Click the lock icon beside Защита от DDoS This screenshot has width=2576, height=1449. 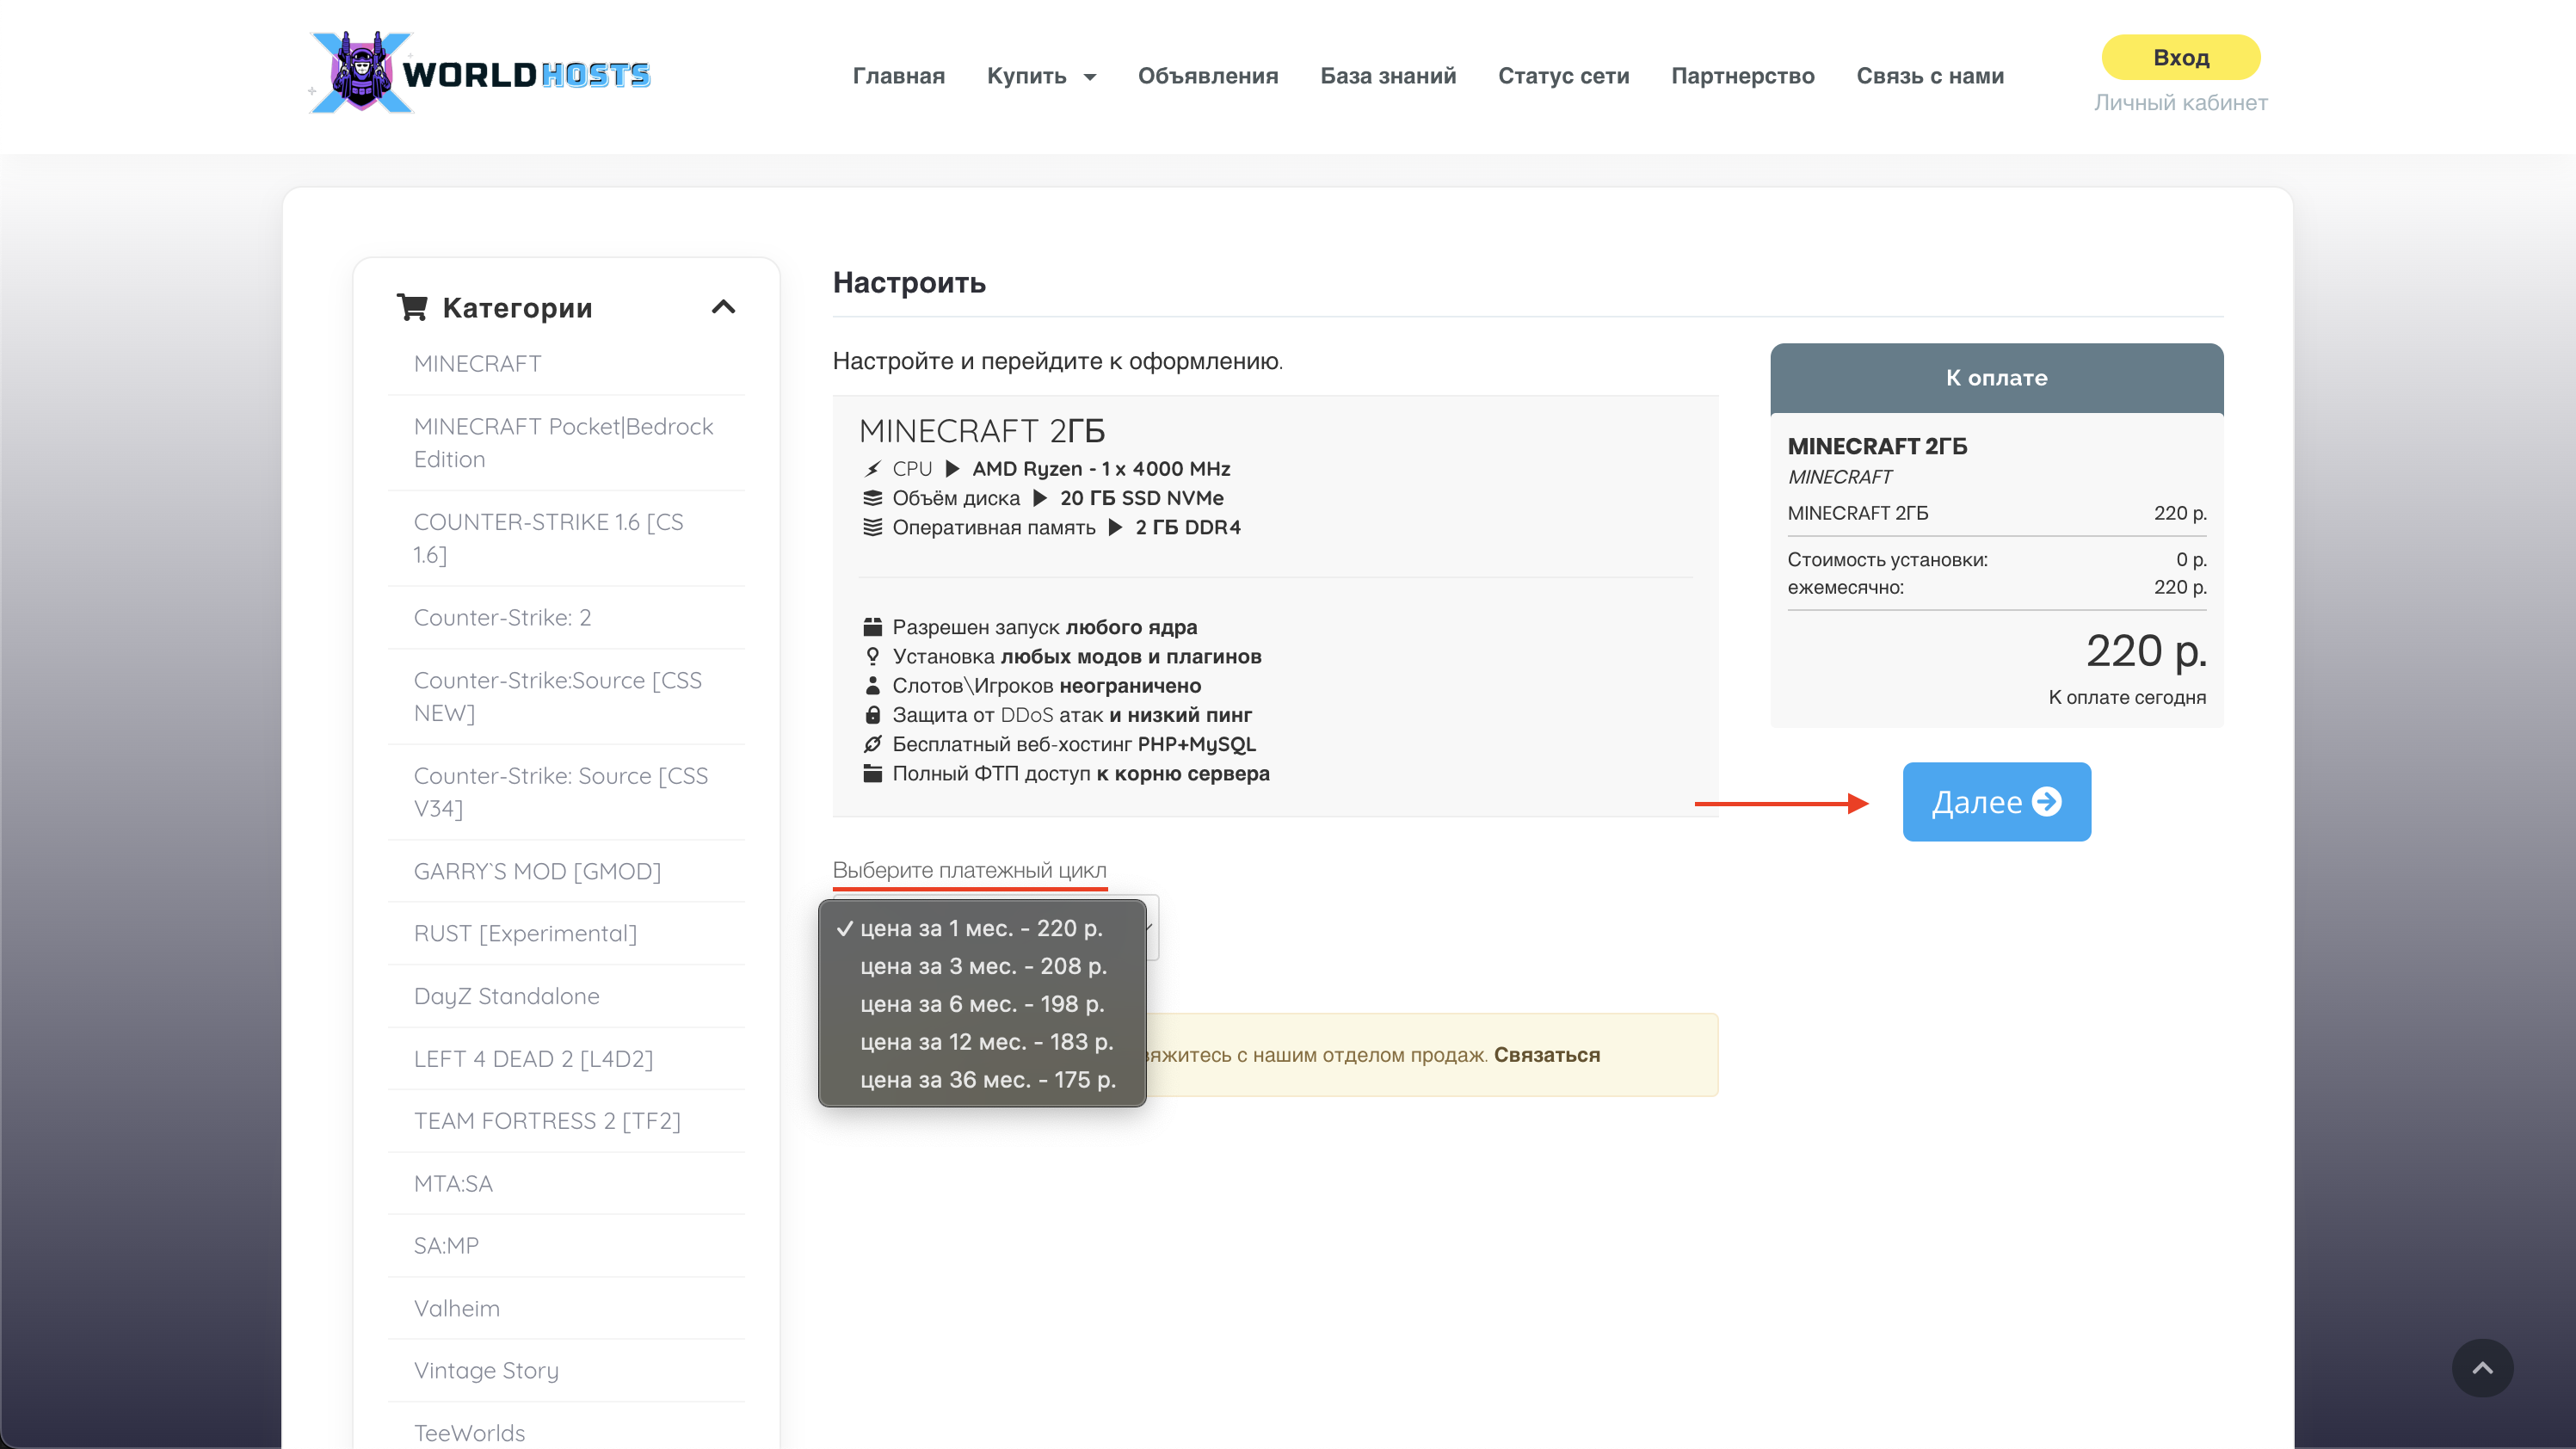tap(872, 715)
